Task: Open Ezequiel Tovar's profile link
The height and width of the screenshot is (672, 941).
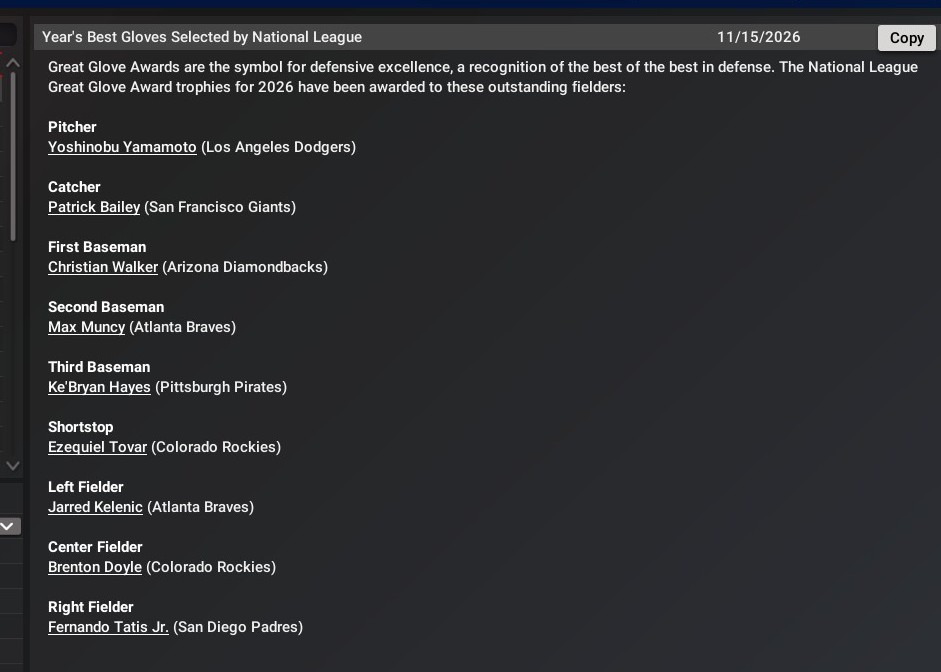Action: pos(97,447)
